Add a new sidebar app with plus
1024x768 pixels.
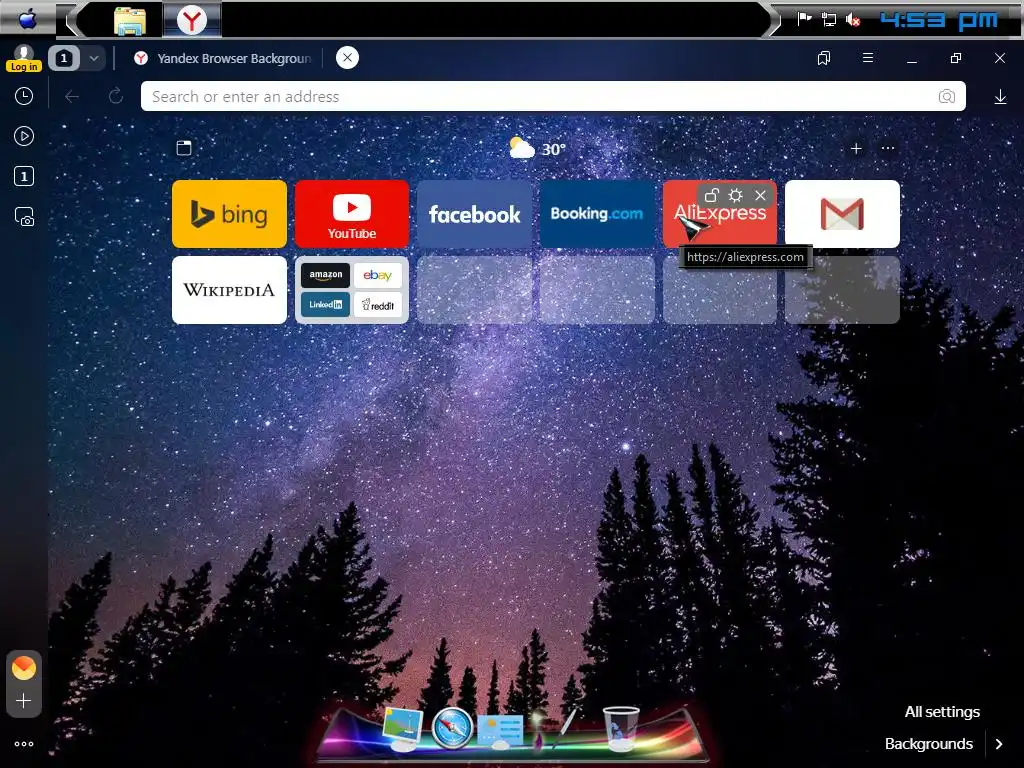click(24, 701)
